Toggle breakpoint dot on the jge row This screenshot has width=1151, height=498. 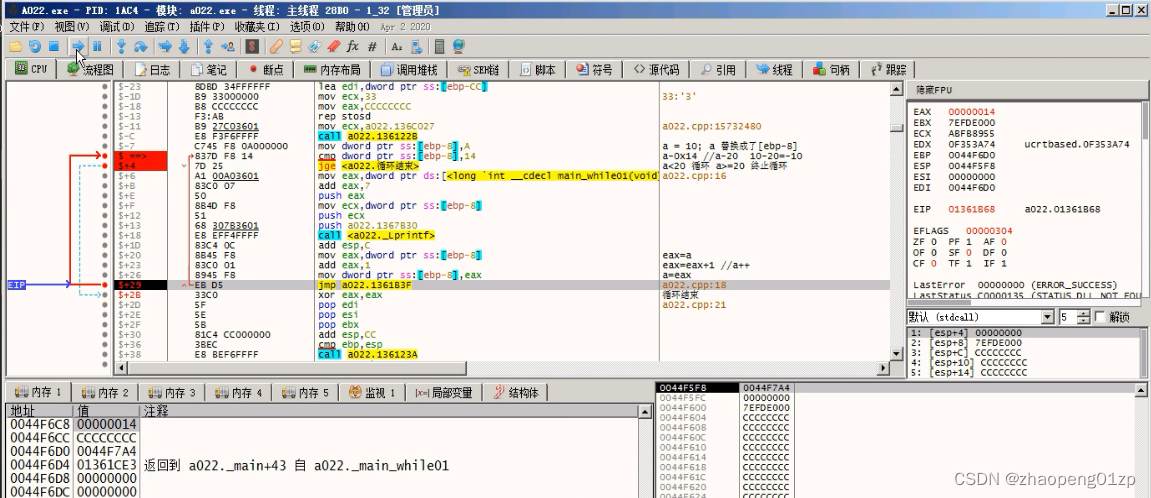106,166
